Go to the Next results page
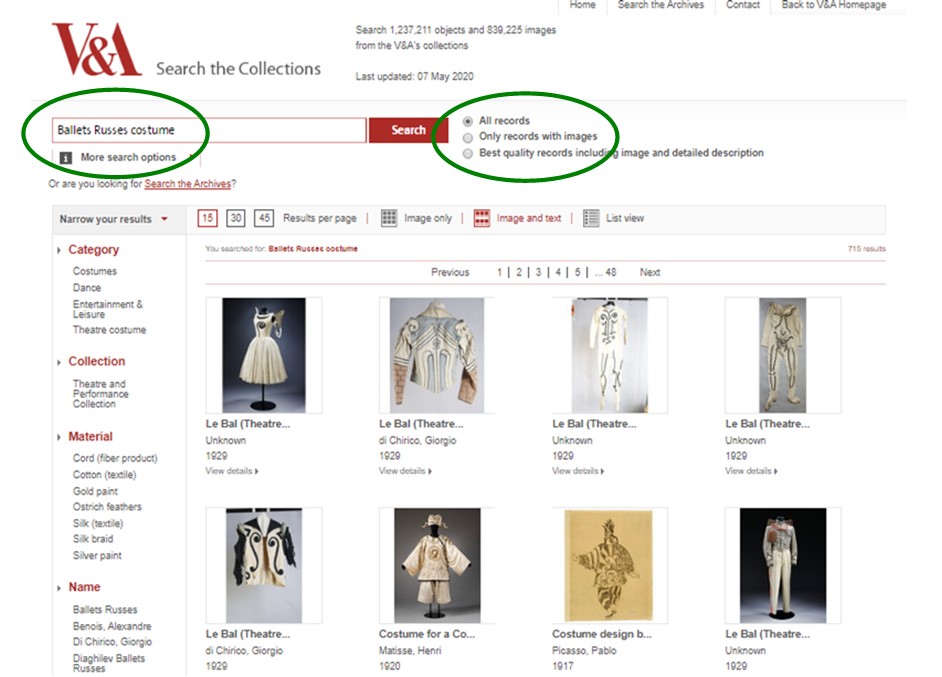 [650, 272]
